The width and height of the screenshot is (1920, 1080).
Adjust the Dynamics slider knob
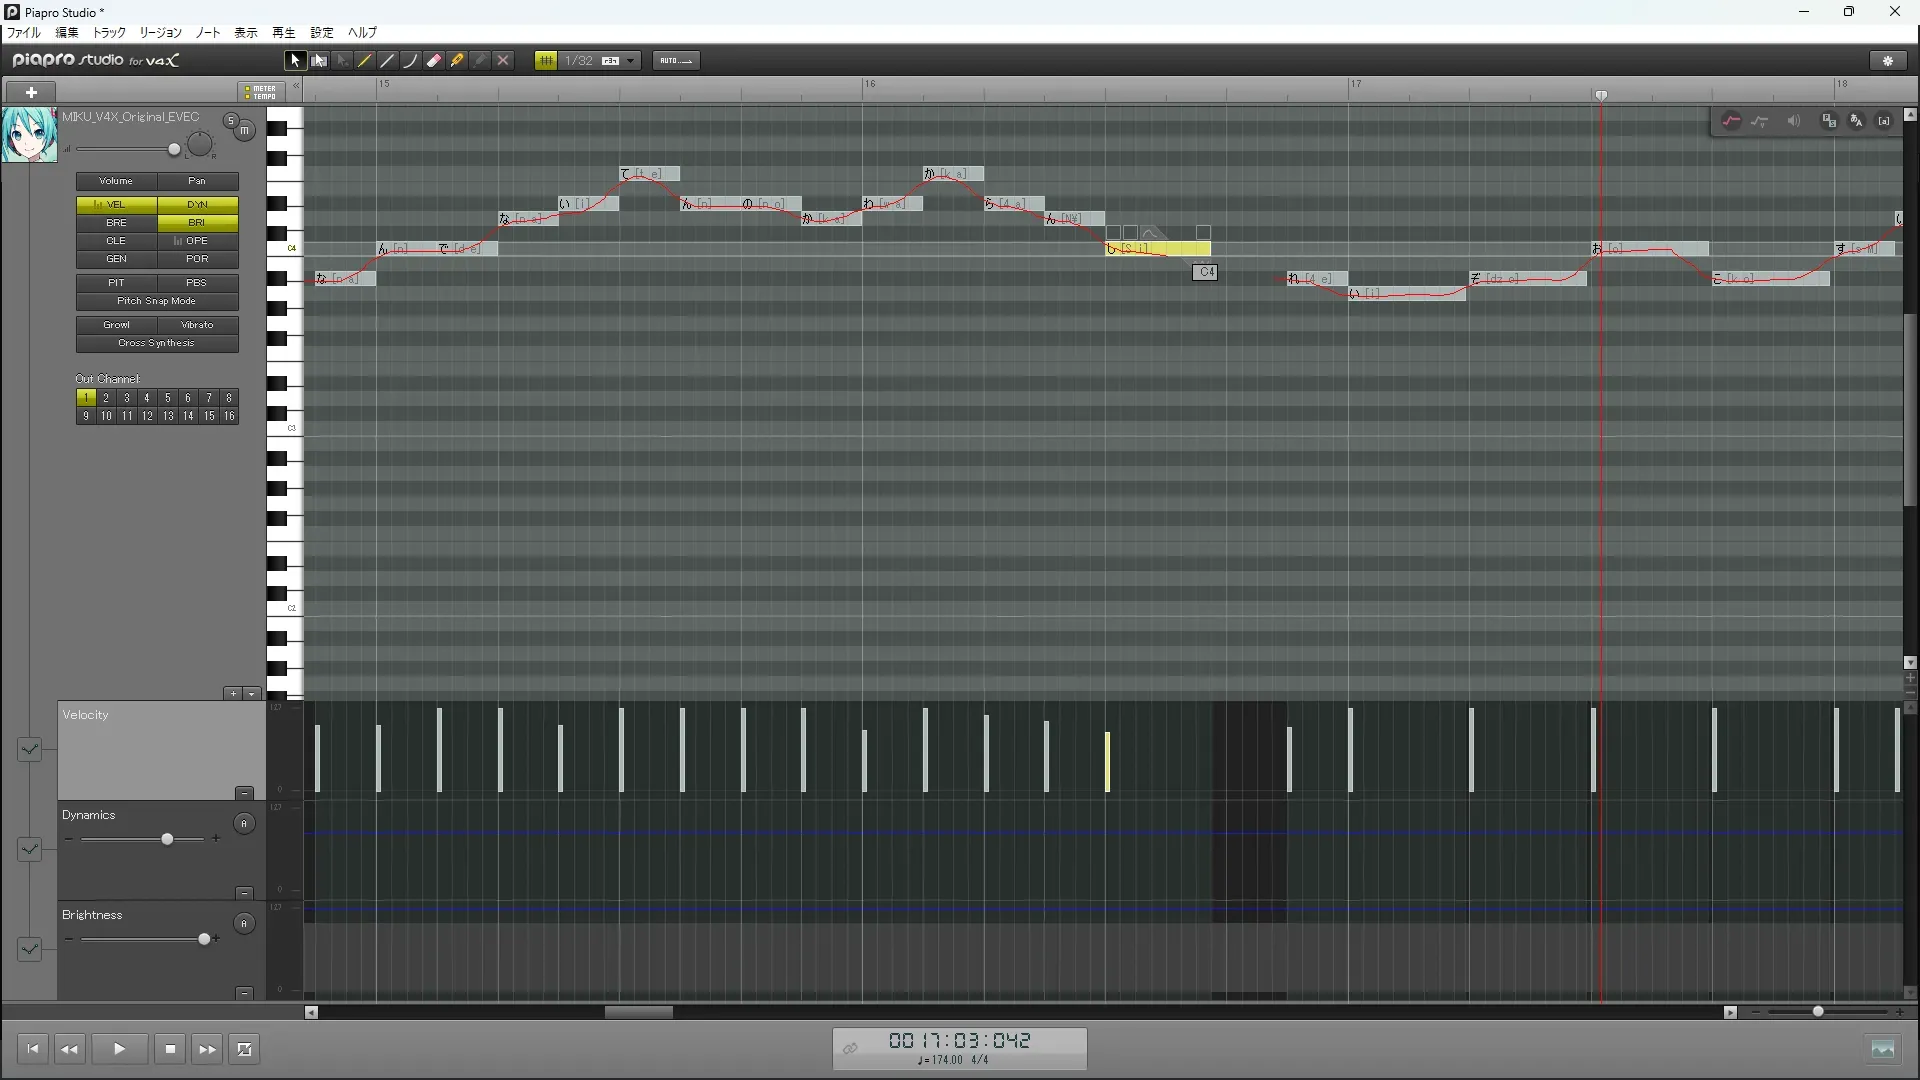(x=167, y=839)
